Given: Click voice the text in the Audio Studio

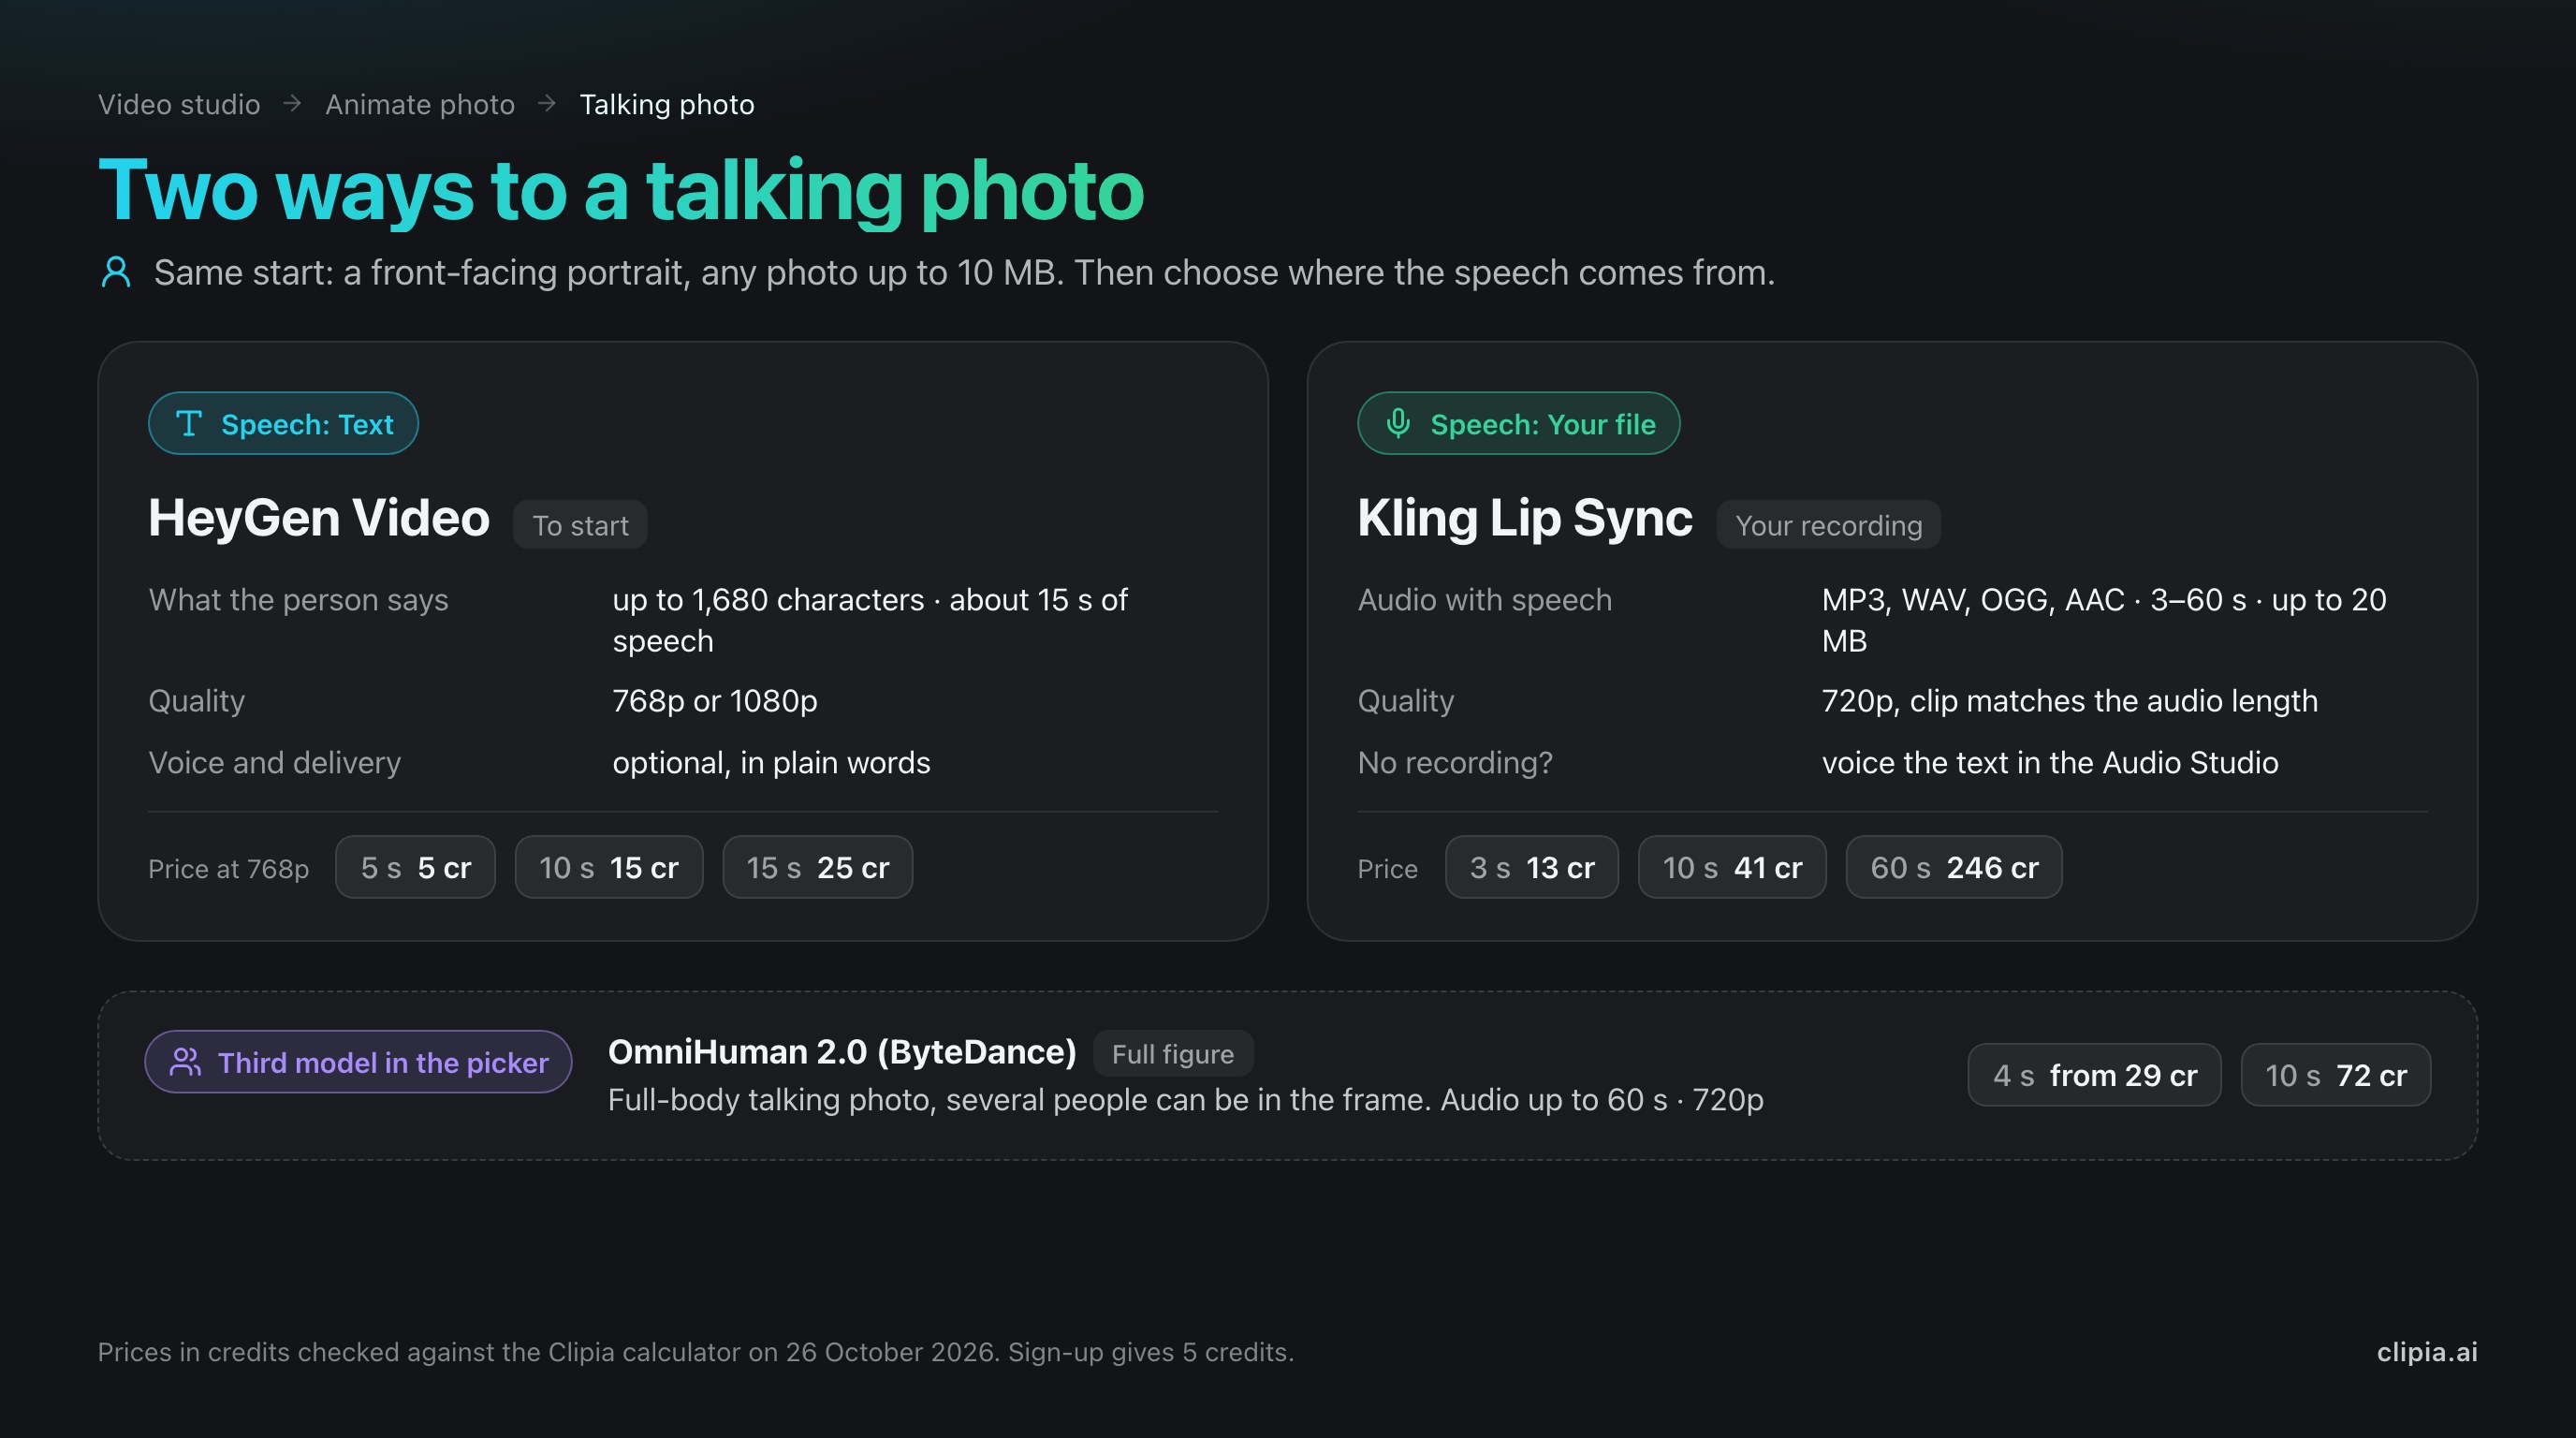Looking at the screenshot, I should pyautogui.click(x=2050, y=762).
